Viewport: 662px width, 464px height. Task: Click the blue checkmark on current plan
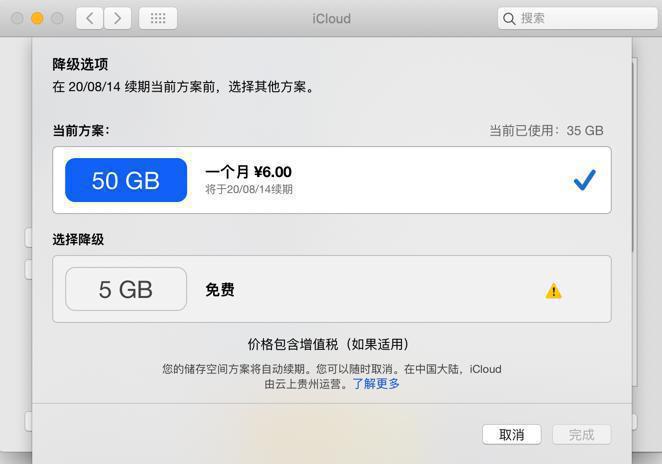click(585, 180)
